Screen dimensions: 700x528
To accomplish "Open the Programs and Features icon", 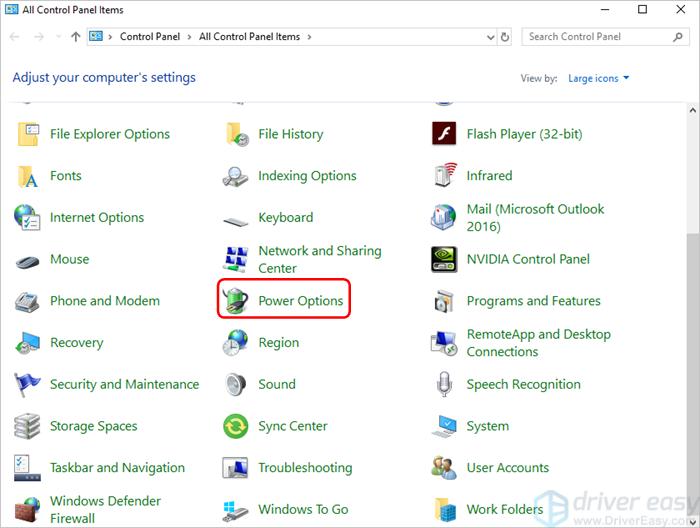I will pyautogui.click(x=444, y=301).
